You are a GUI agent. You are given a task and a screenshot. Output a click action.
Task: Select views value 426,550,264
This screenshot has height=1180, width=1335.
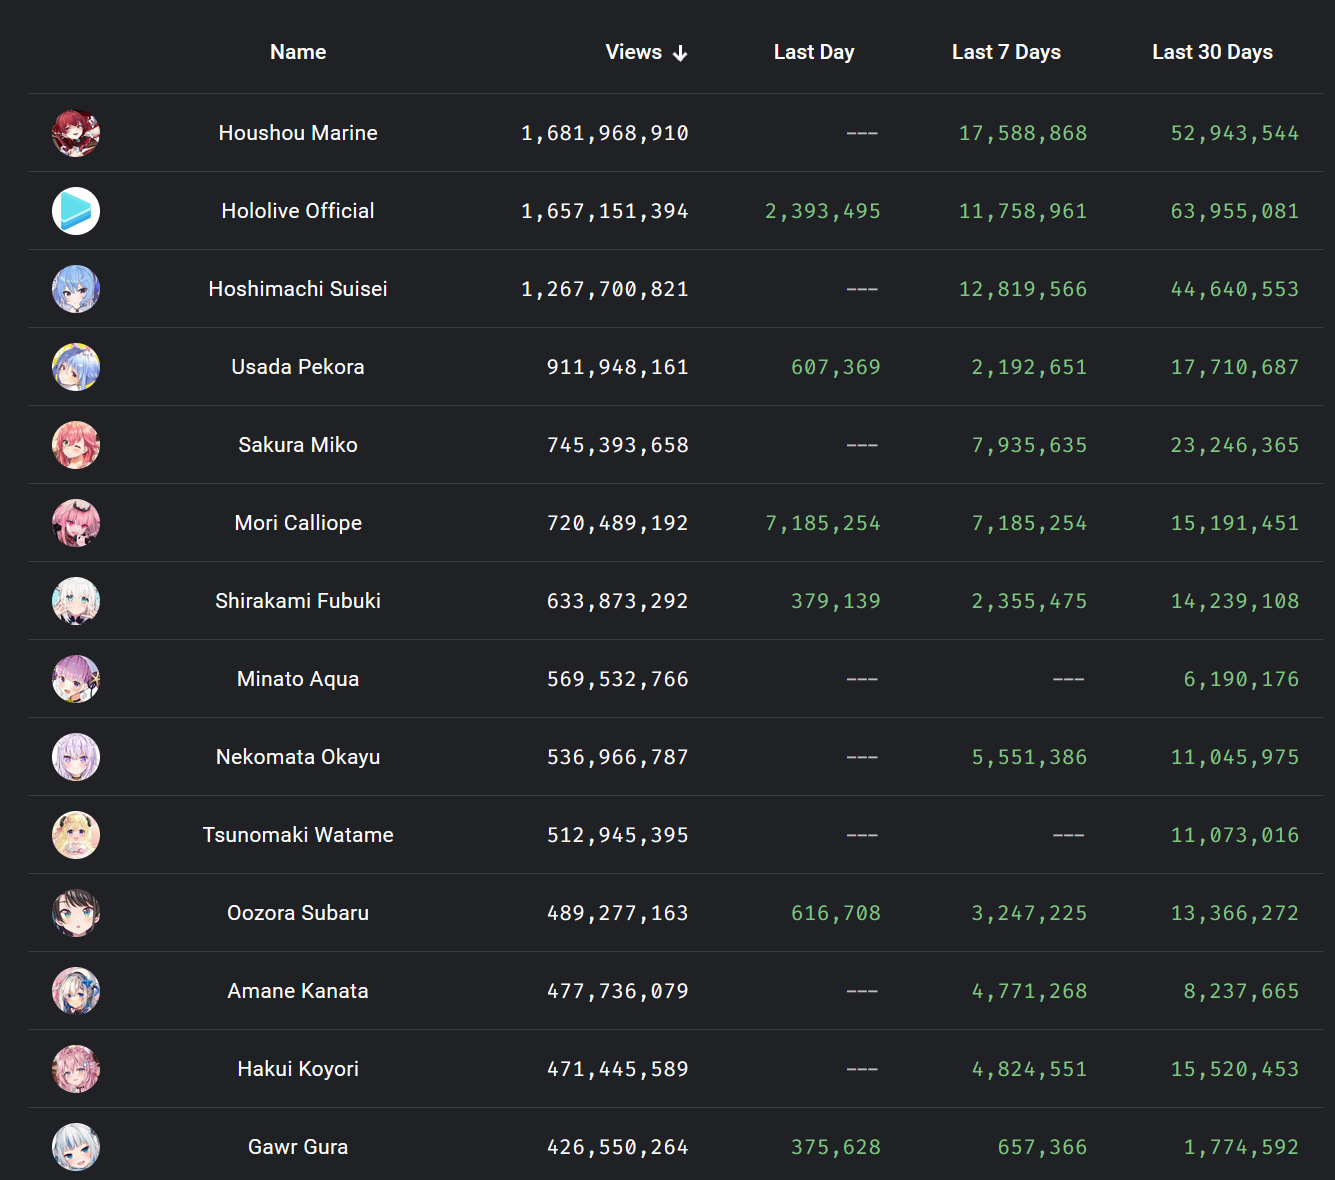pos(618,1147)
